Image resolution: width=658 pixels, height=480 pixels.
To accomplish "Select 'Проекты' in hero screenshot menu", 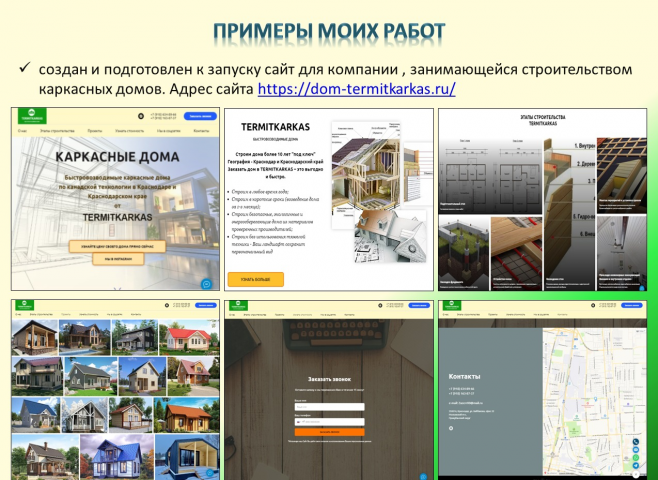I will pyautogui.click(x=95, y=131).
